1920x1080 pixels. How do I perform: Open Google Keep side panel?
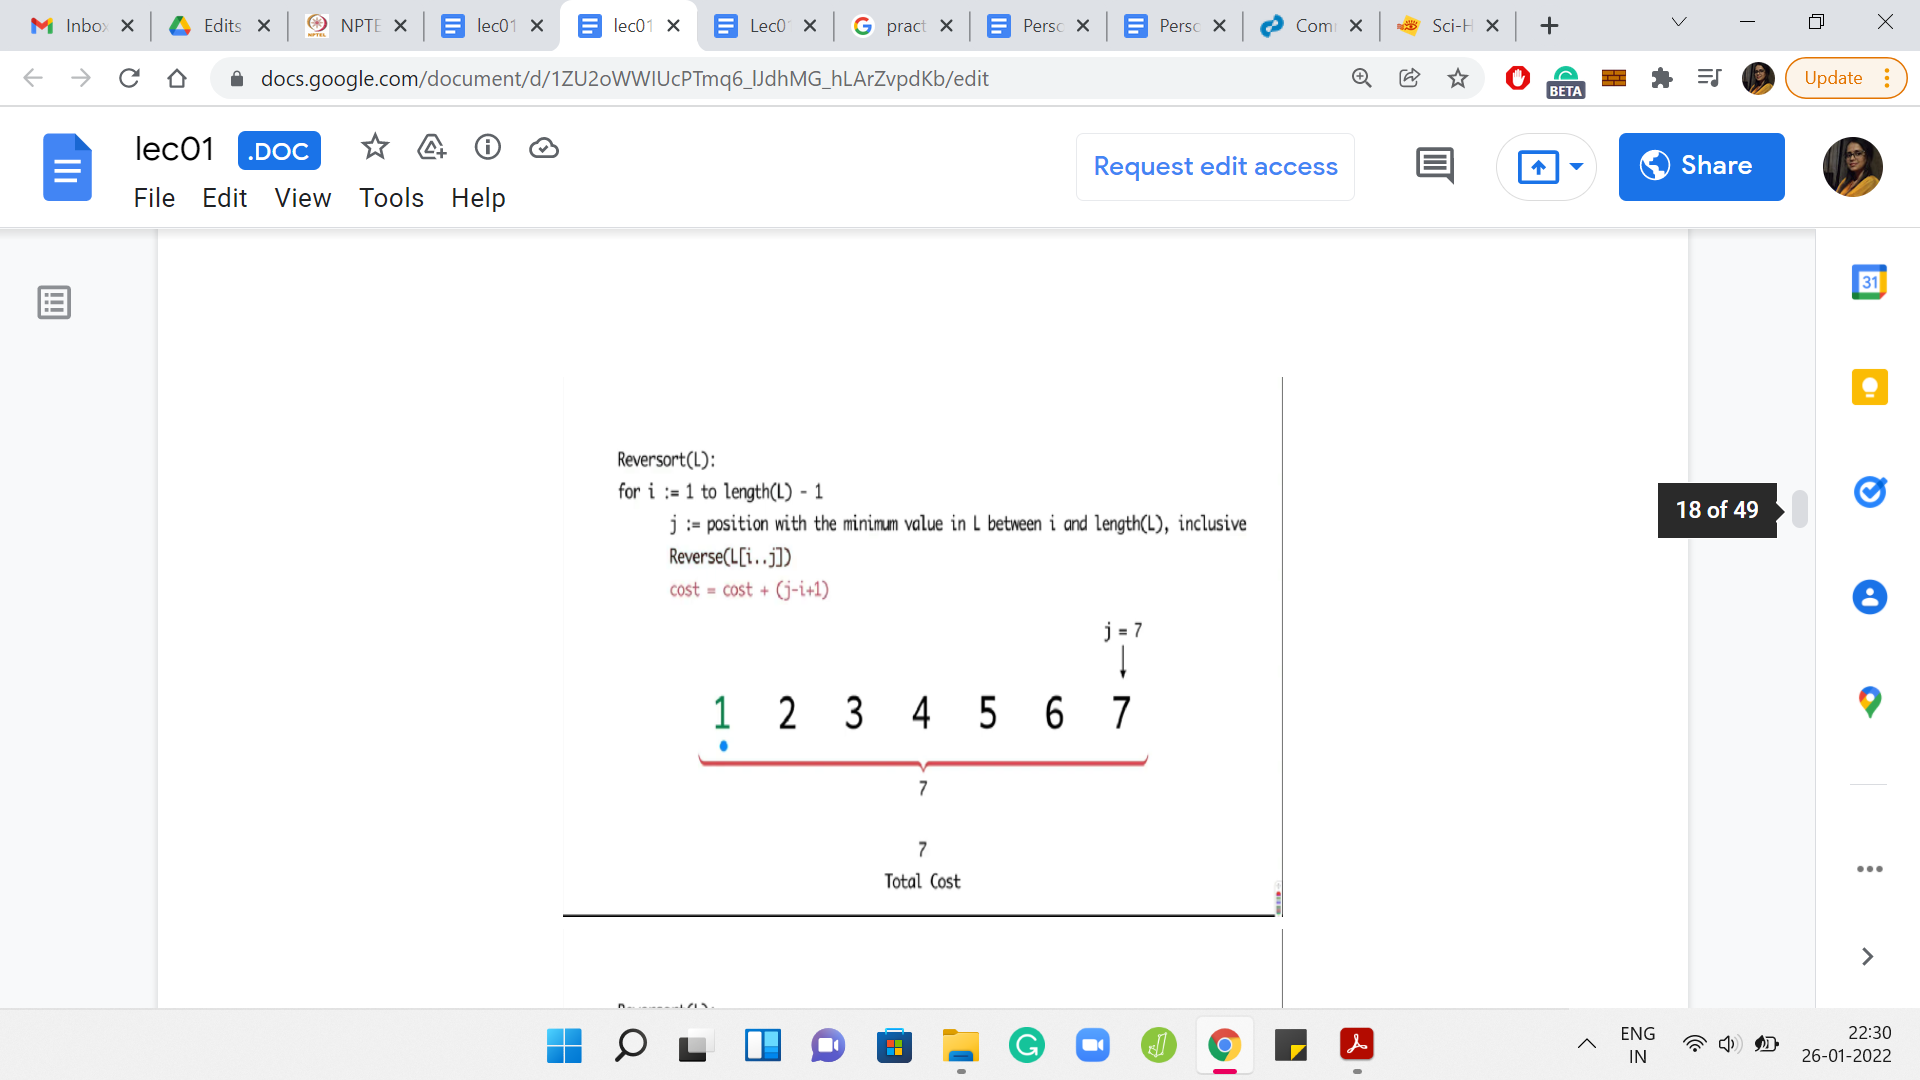1869,387
